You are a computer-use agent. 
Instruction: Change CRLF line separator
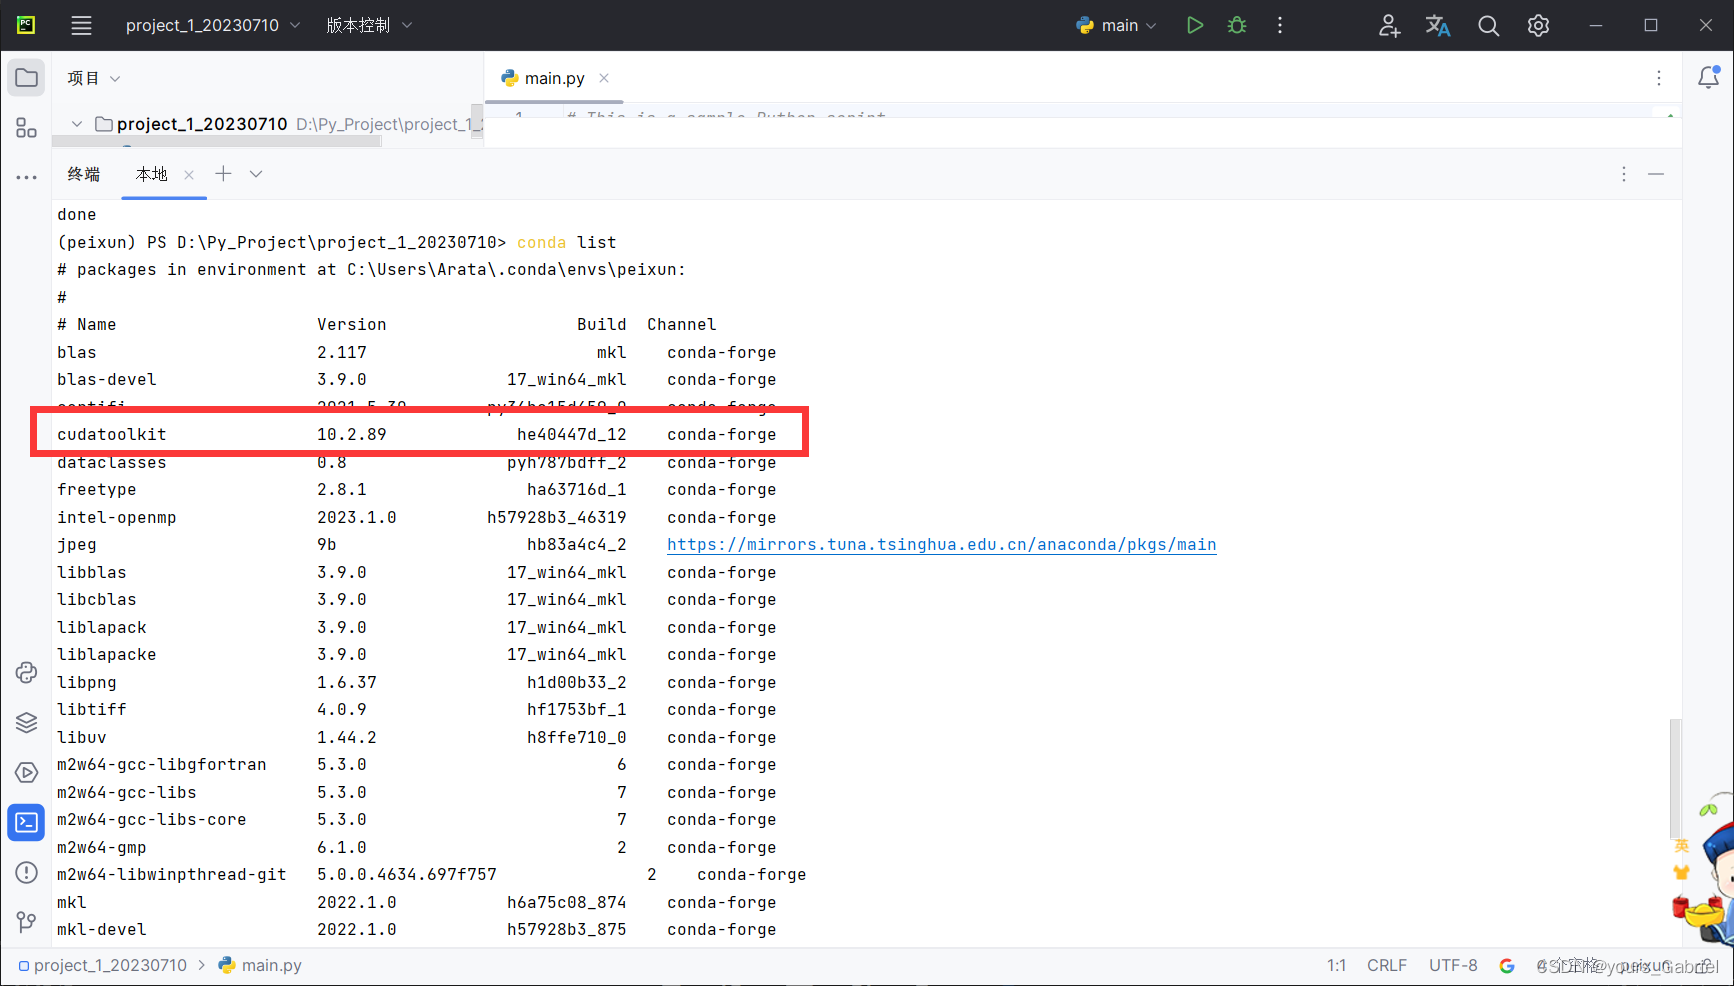1387,966
